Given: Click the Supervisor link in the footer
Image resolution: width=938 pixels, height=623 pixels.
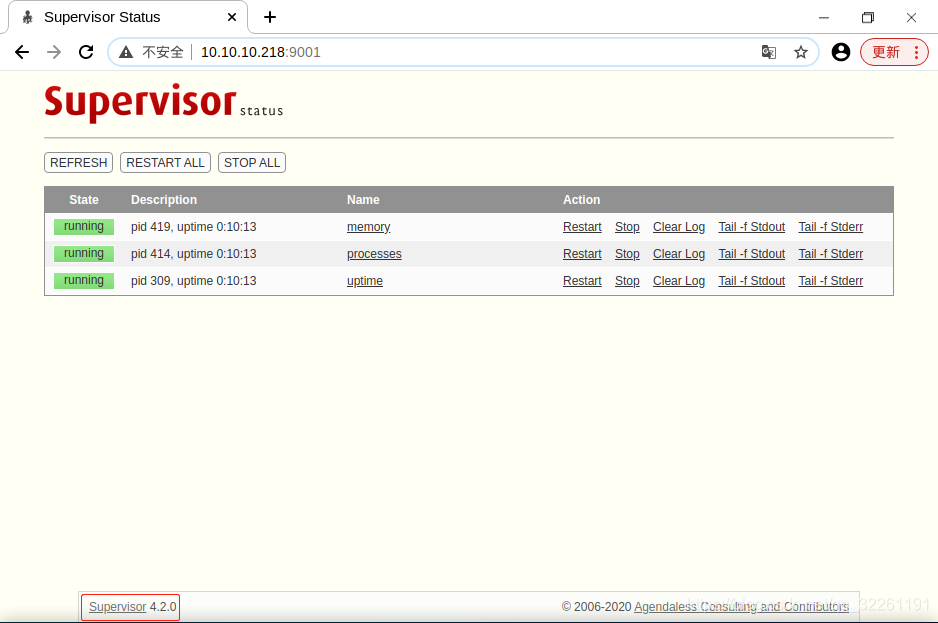Looking at the screenshot, I should click(117, 607).
